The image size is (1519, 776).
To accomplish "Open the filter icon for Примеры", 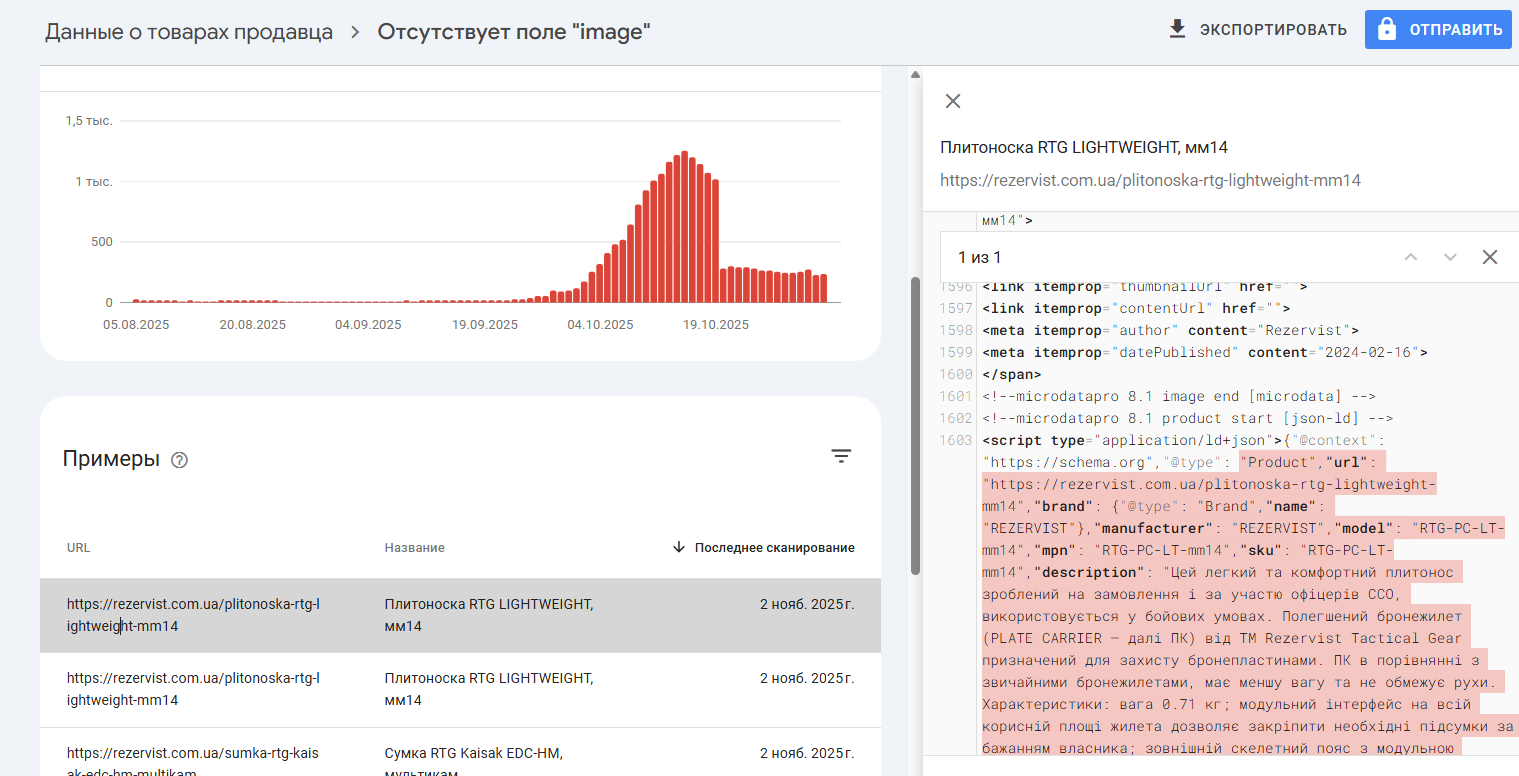I will 842,456.
